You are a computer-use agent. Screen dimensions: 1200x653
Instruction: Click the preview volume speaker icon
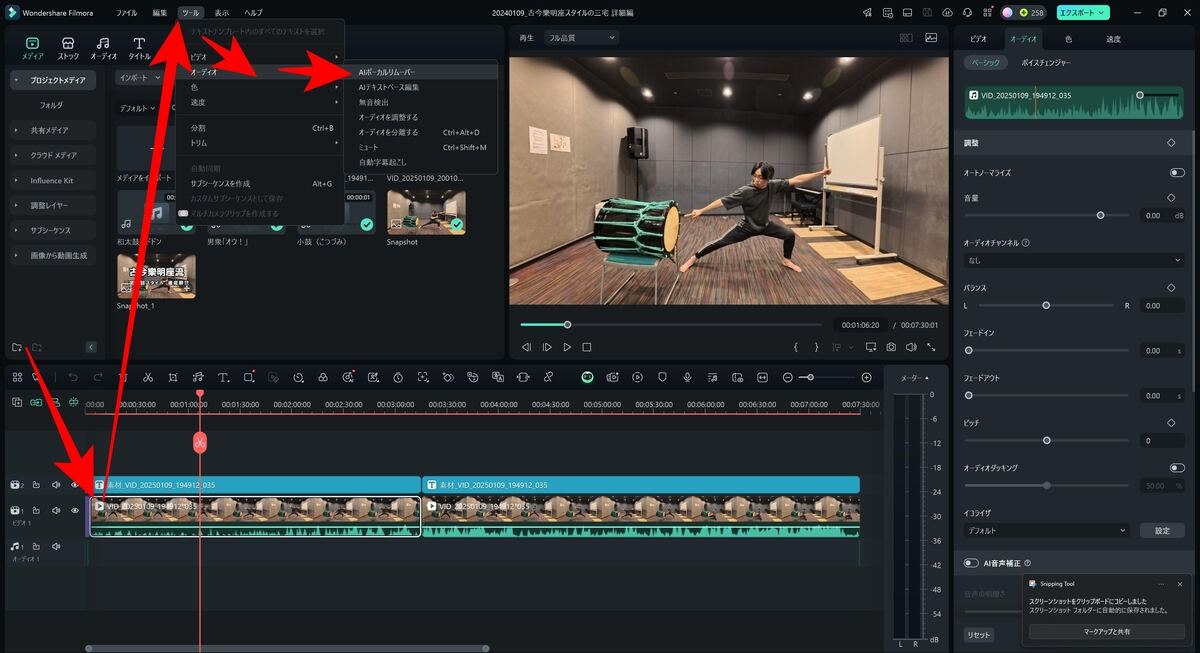pos(911,347)
